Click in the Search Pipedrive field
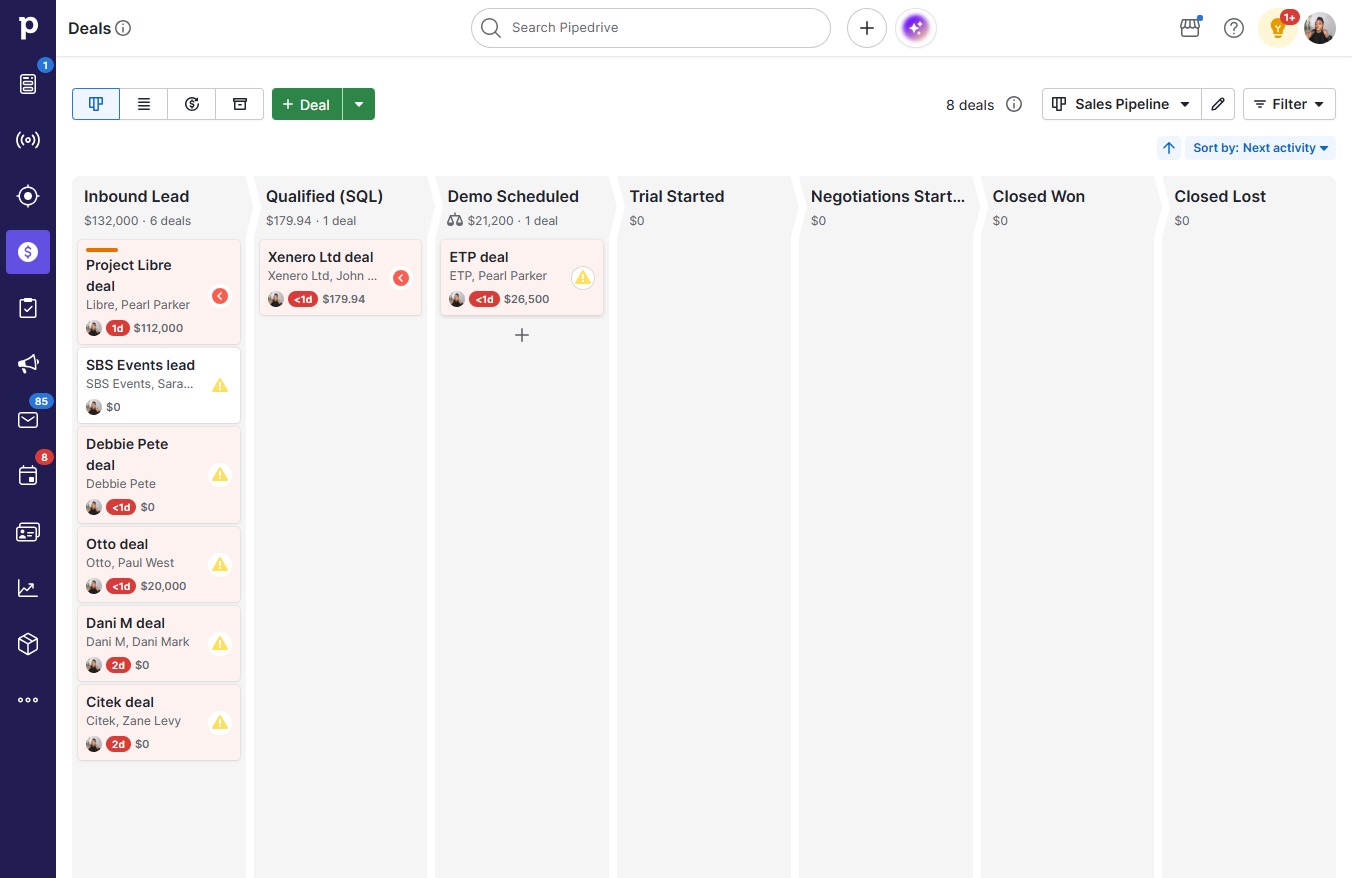Screen dimensions: 1352x878 651,28
